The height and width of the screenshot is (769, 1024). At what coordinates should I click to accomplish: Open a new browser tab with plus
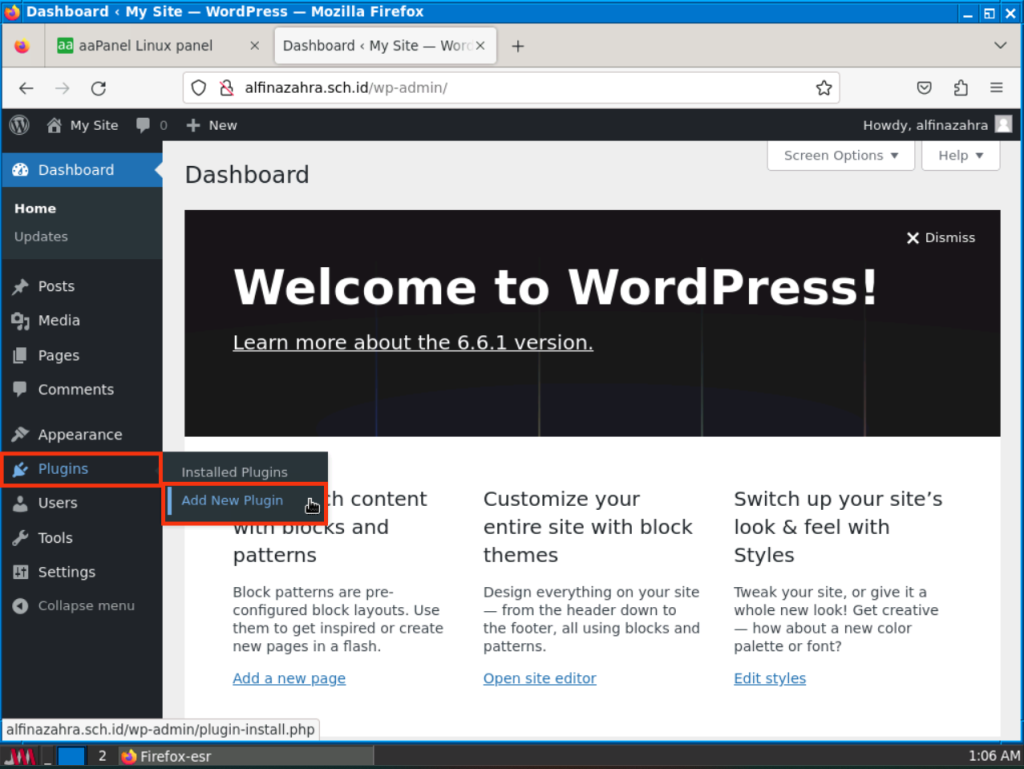point(518,46)
